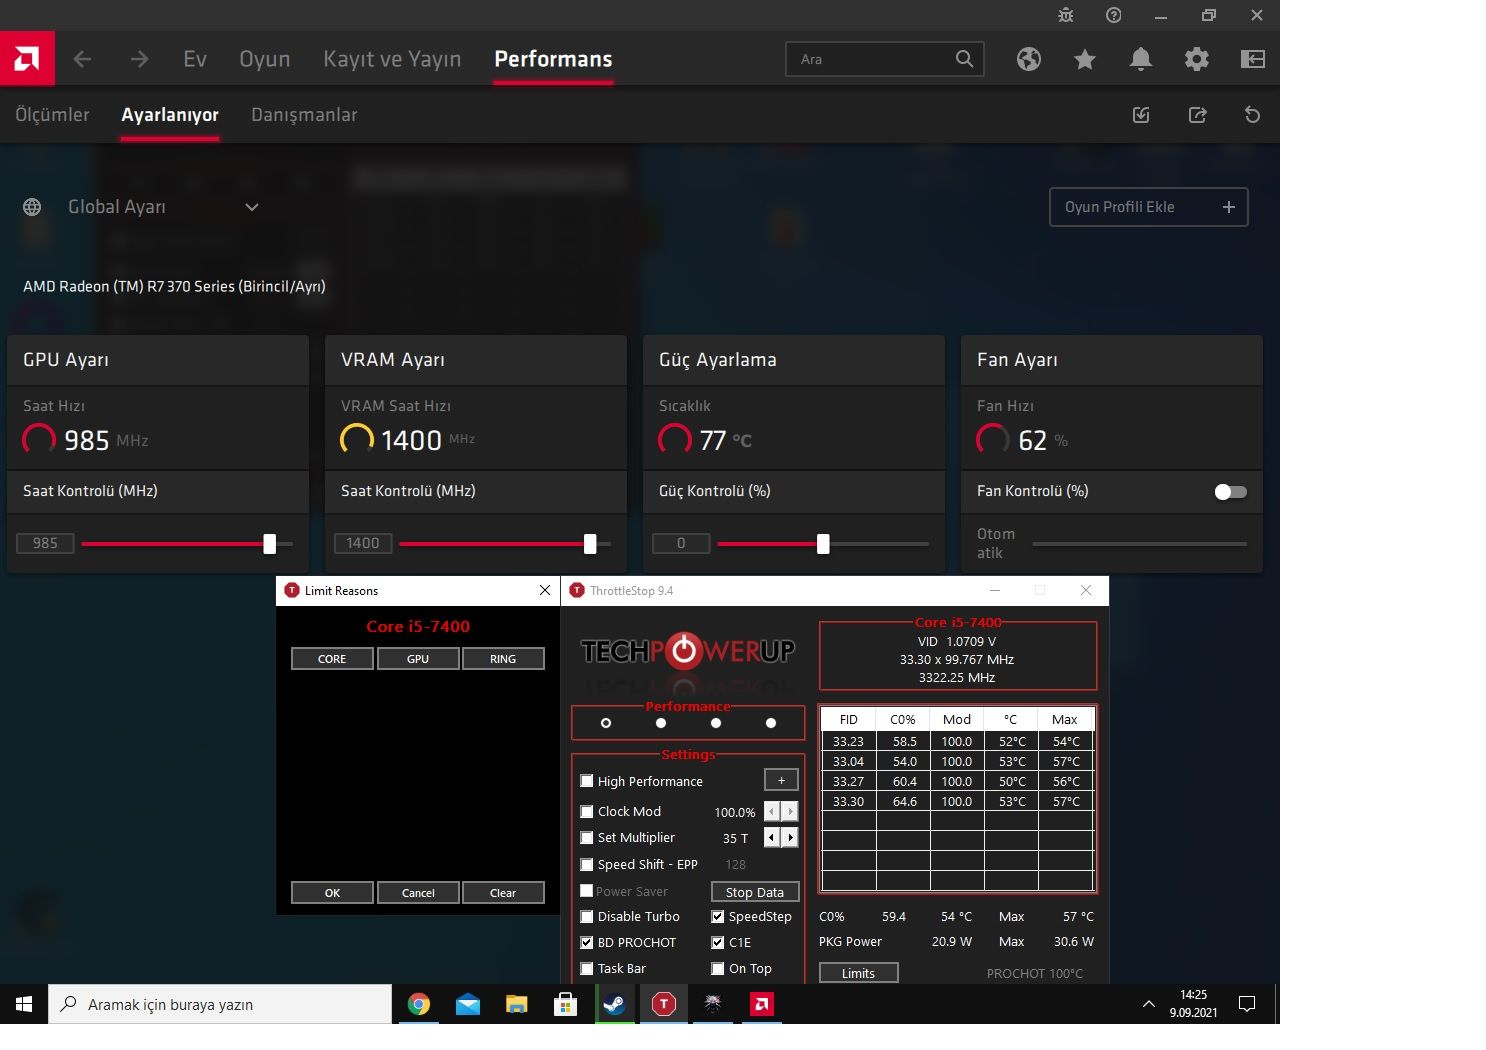Open the Windows Start menu
Viewport: 1486px width, 1050px height.
pyautogui.click(x=24, y=1004)
